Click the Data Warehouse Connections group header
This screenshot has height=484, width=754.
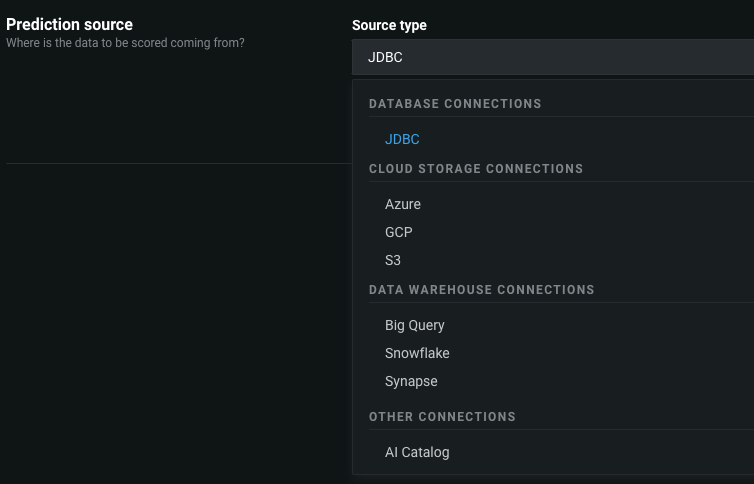pos(482,290)
